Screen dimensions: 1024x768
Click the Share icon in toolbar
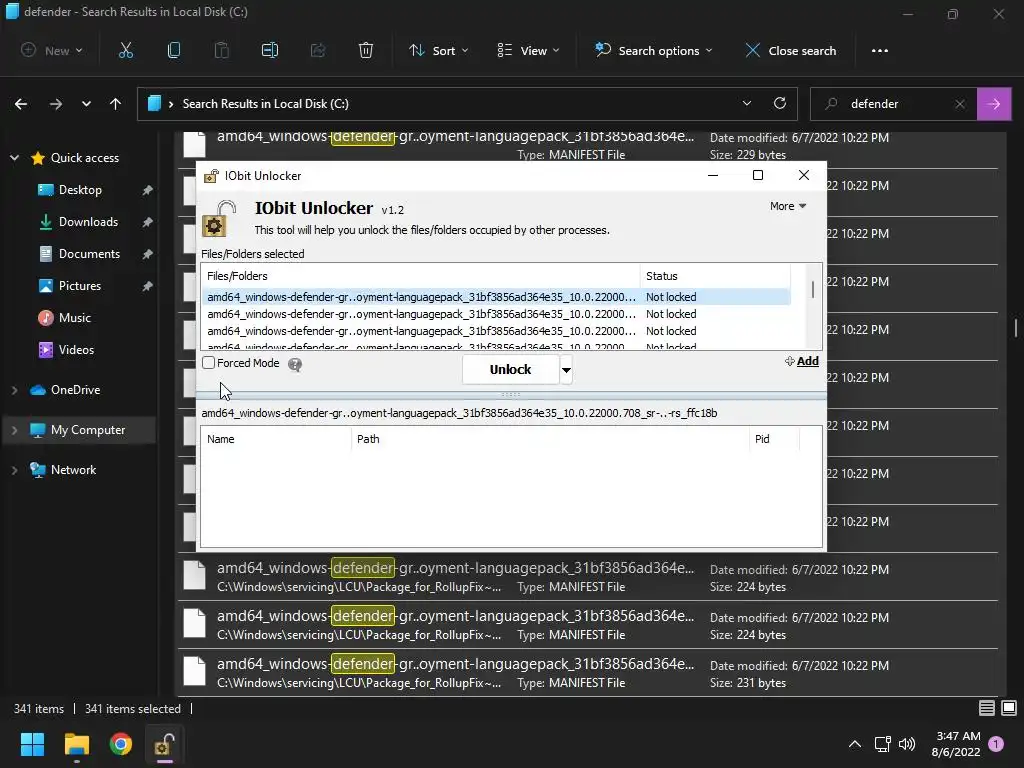tap(318, 50)
